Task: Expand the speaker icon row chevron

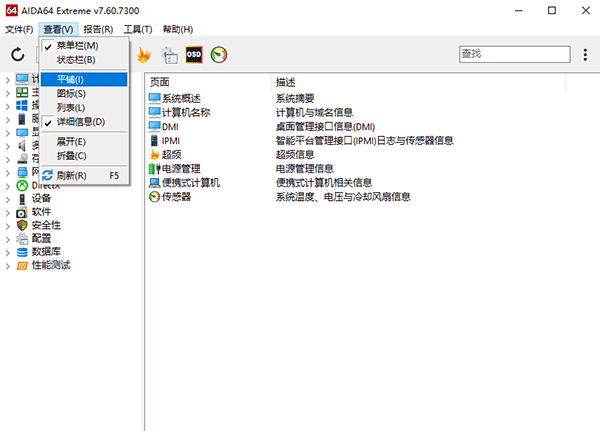Action: pos(7,146)
